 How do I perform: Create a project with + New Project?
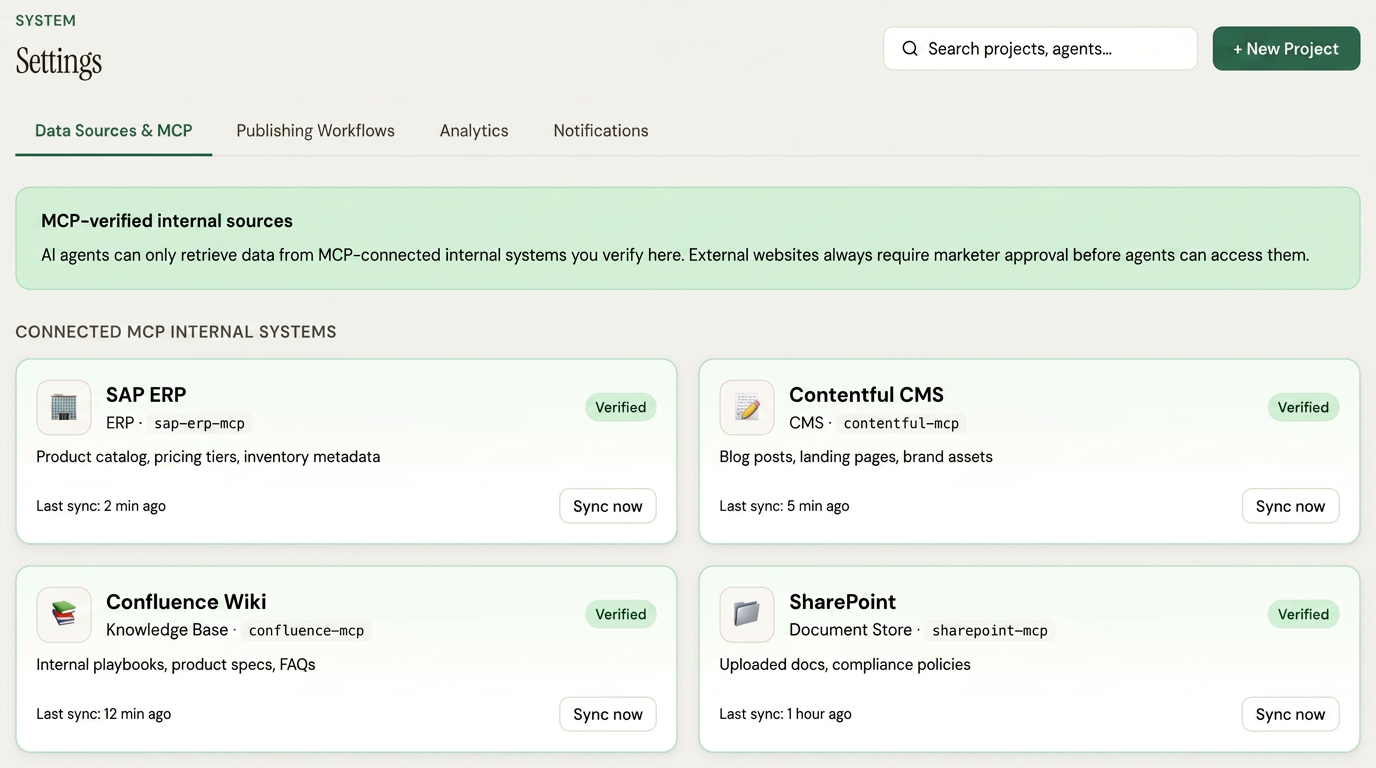(x=1286, y=48)
